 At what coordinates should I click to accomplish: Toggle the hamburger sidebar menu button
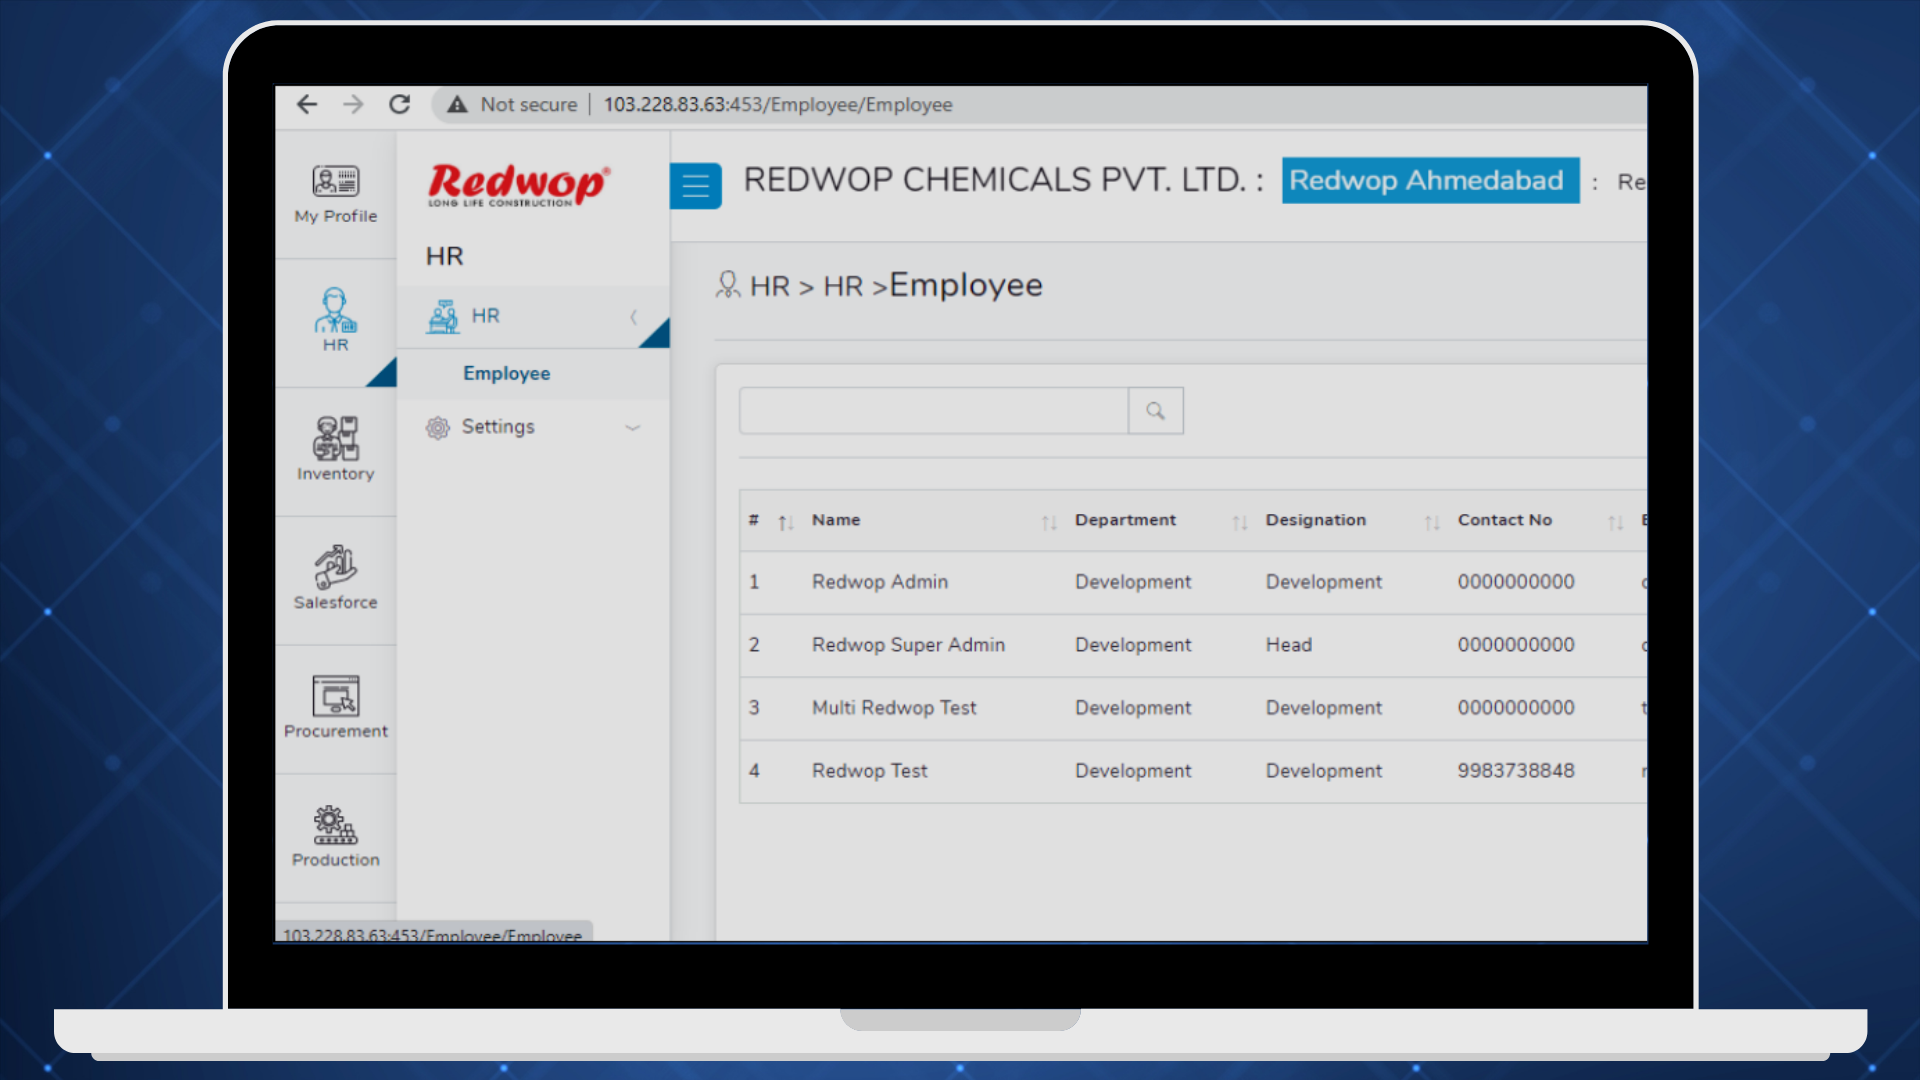[x=696, y=186]
